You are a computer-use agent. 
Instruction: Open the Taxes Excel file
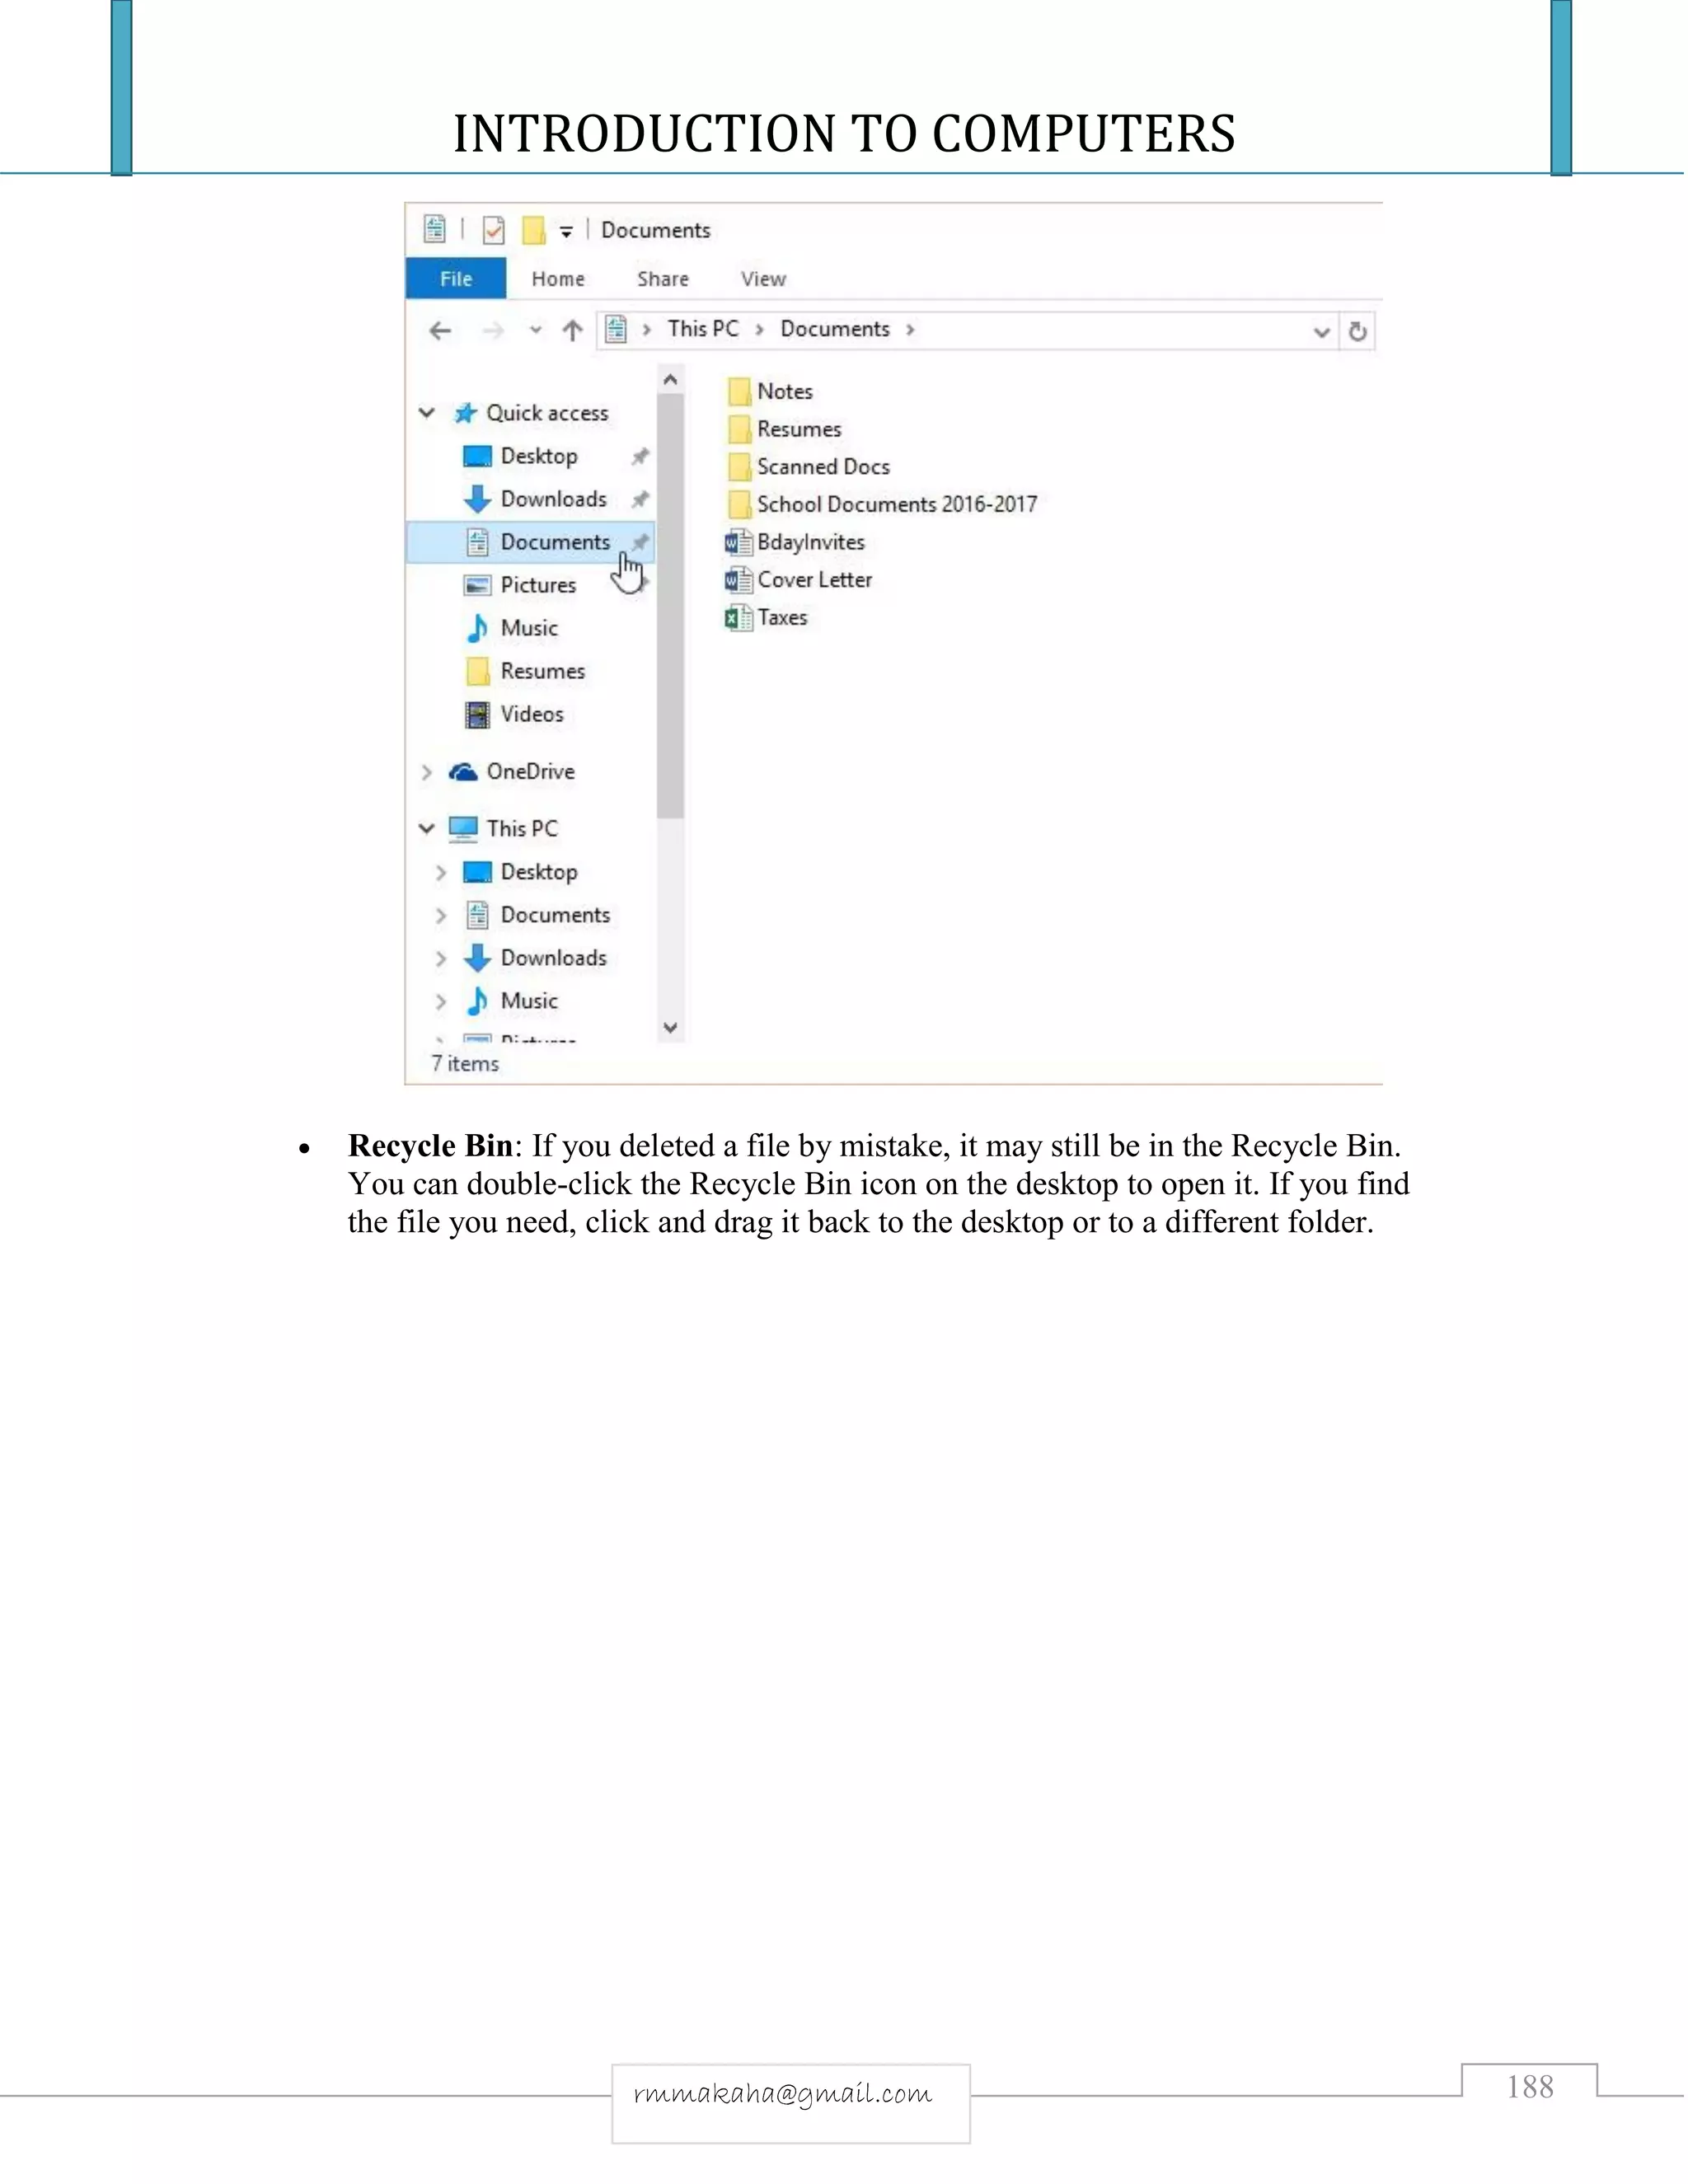coord(781,618)
